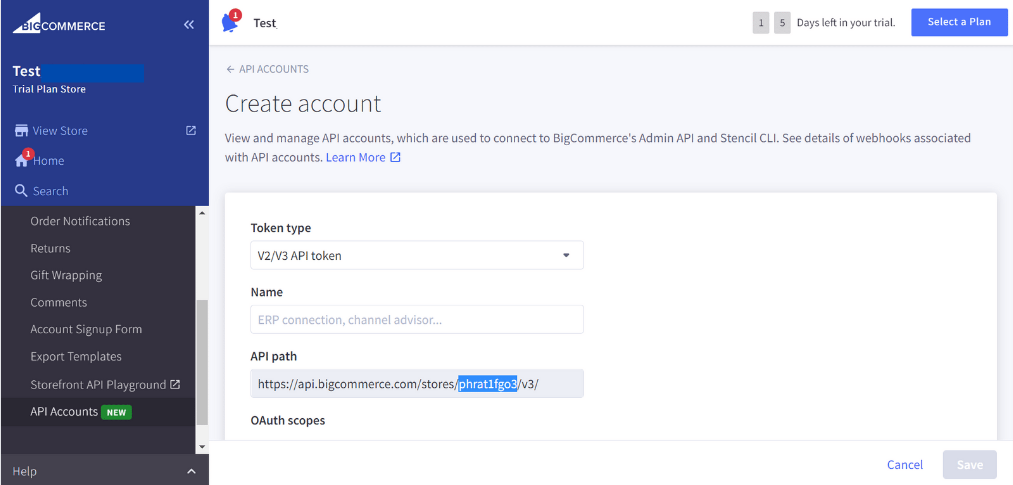Collapse the sidebar with double-chevron icon
1013x485 pixels.
click(189, 25)
